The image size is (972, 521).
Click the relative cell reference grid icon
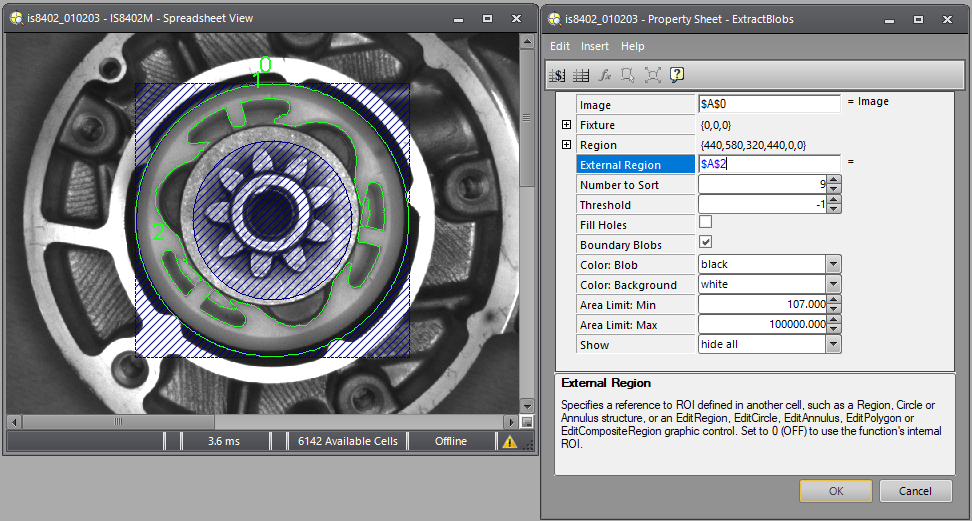tap(581, 75)
